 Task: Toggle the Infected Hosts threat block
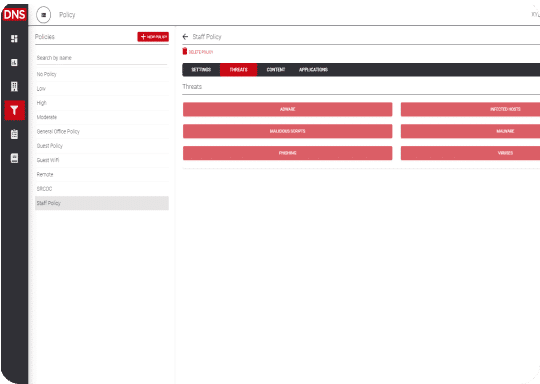point(470,109)
